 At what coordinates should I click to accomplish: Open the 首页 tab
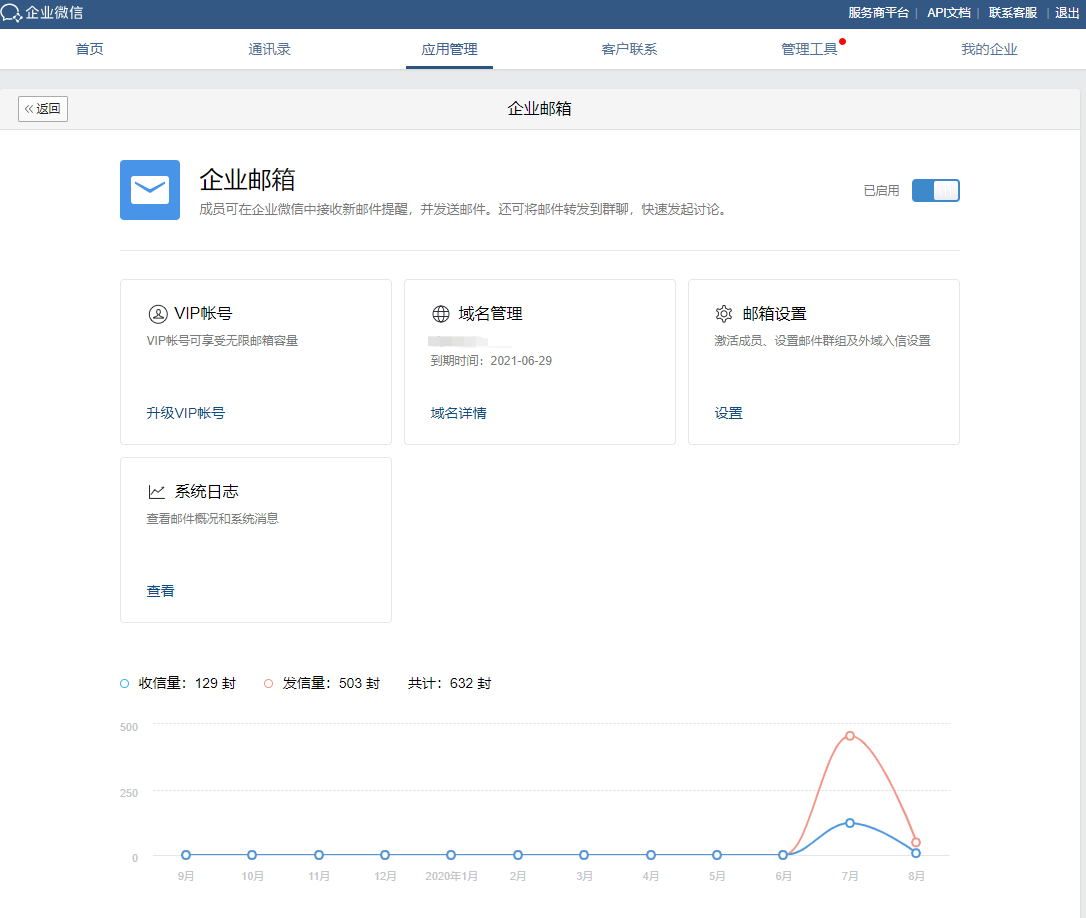[90, 49]
